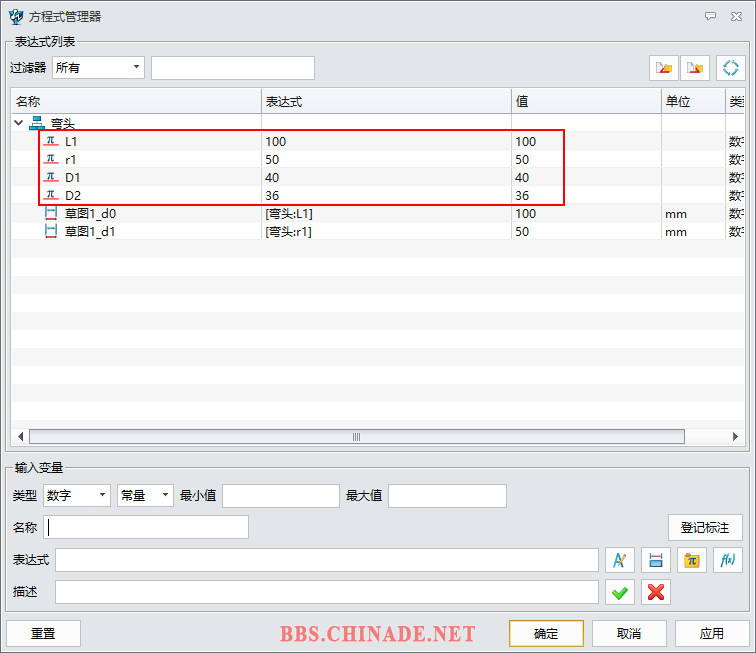Click the green checkmark confirm input icon
The height and width of the screenshot is (653, 756).
point(620,592)
